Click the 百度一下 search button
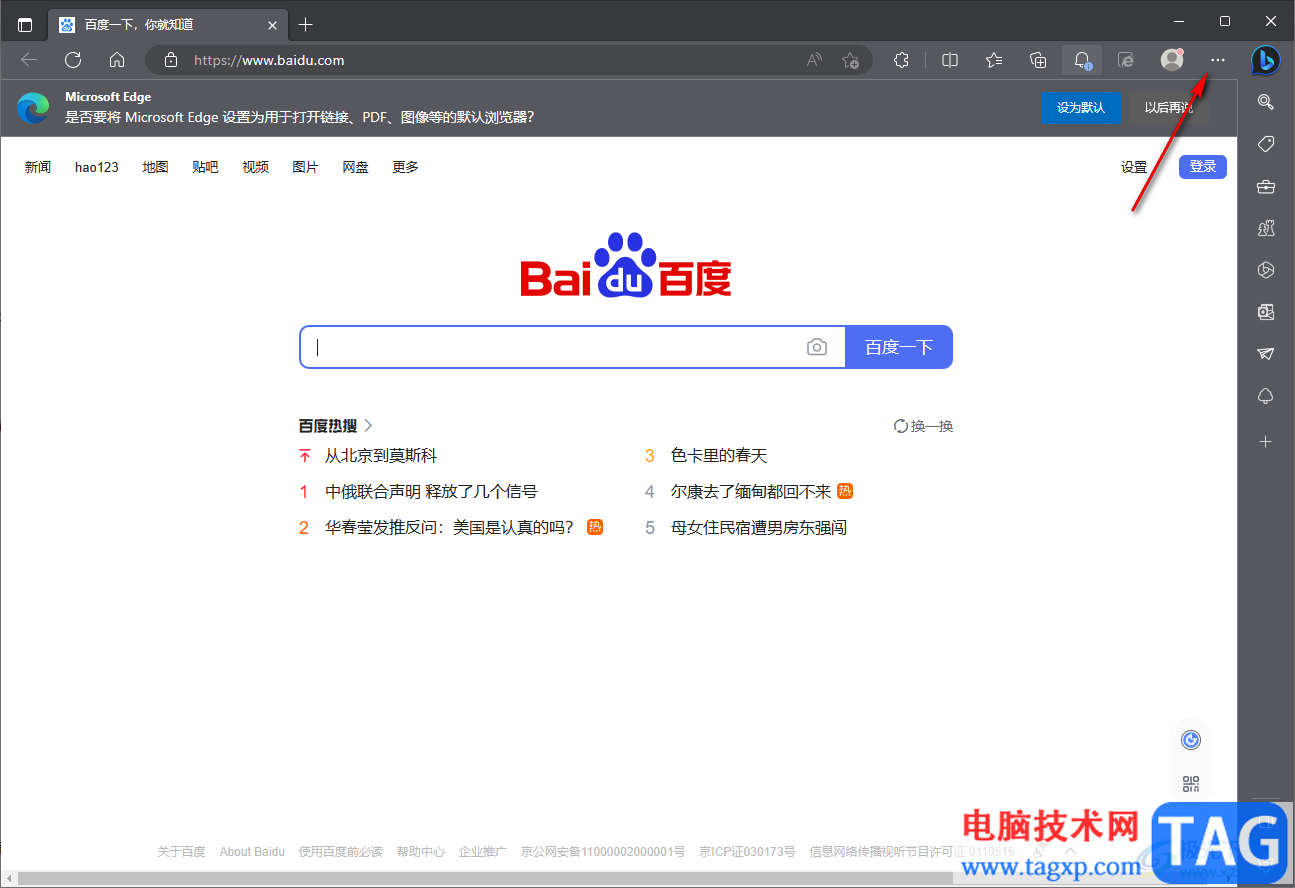The height and width of the screenshot is (888, 1295). [899, 347]
